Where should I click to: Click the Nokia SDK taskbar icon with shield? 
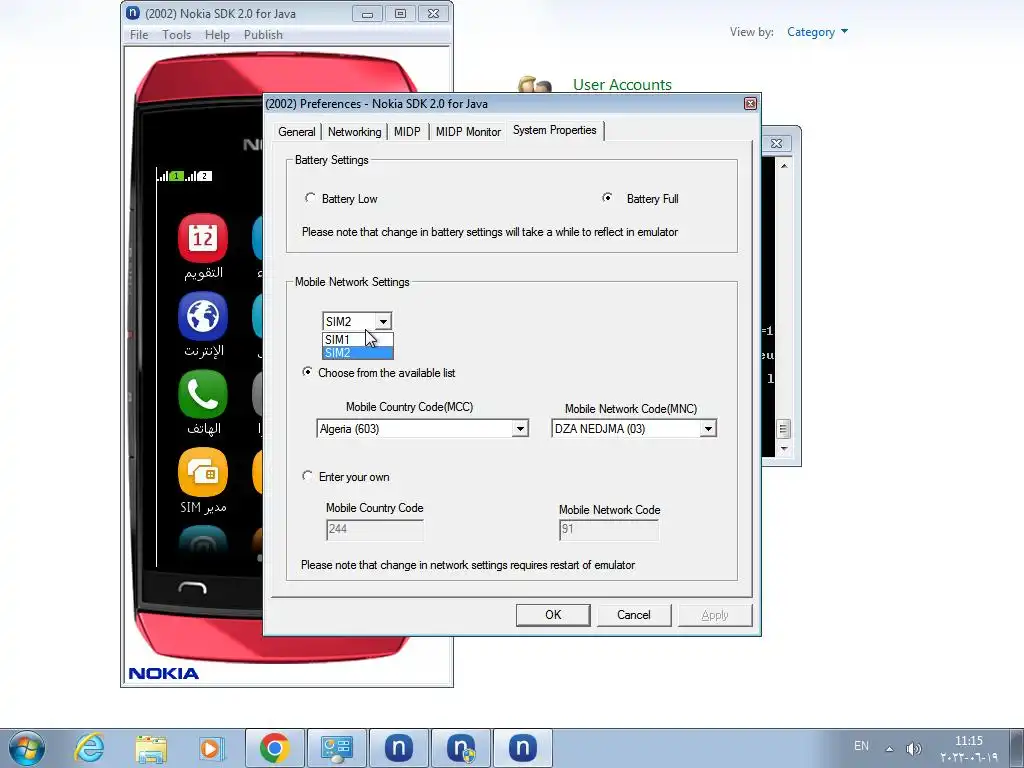[x=460, y=748]
